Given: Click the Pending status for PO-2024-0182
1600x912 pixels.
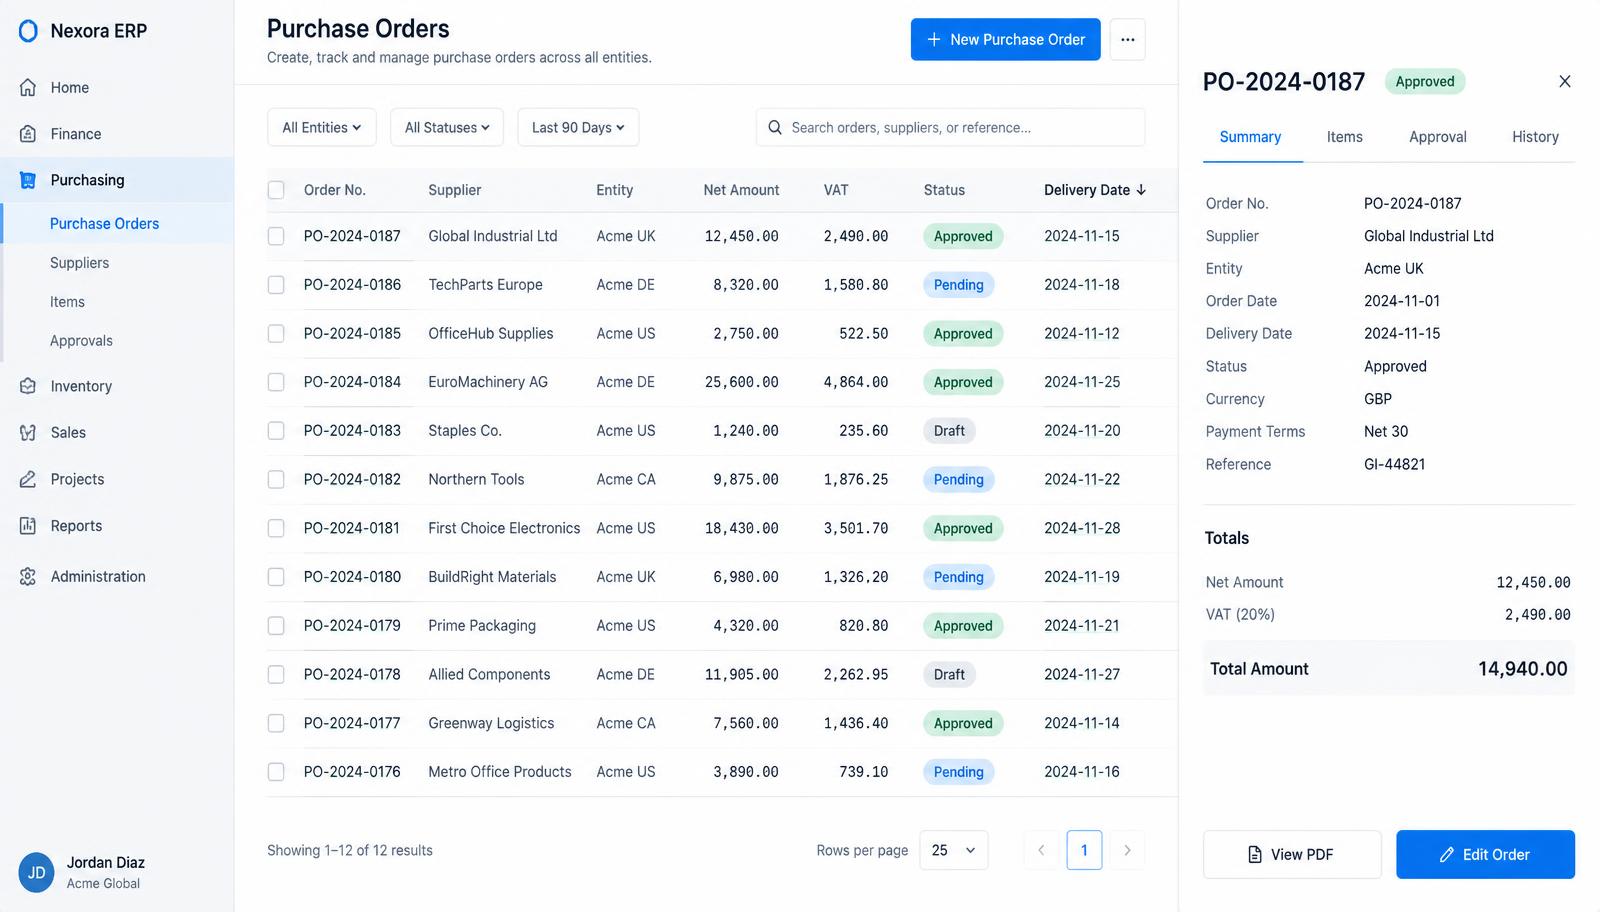Looking at the screenshot, I should 959,480.
